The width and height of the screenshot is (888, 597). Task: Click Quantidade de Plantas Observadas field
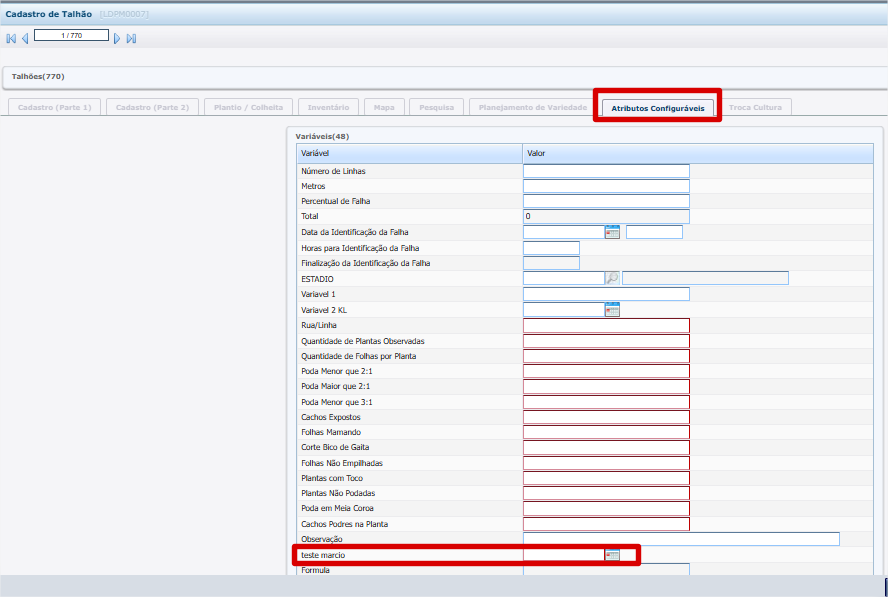click(x=606, y=341)
